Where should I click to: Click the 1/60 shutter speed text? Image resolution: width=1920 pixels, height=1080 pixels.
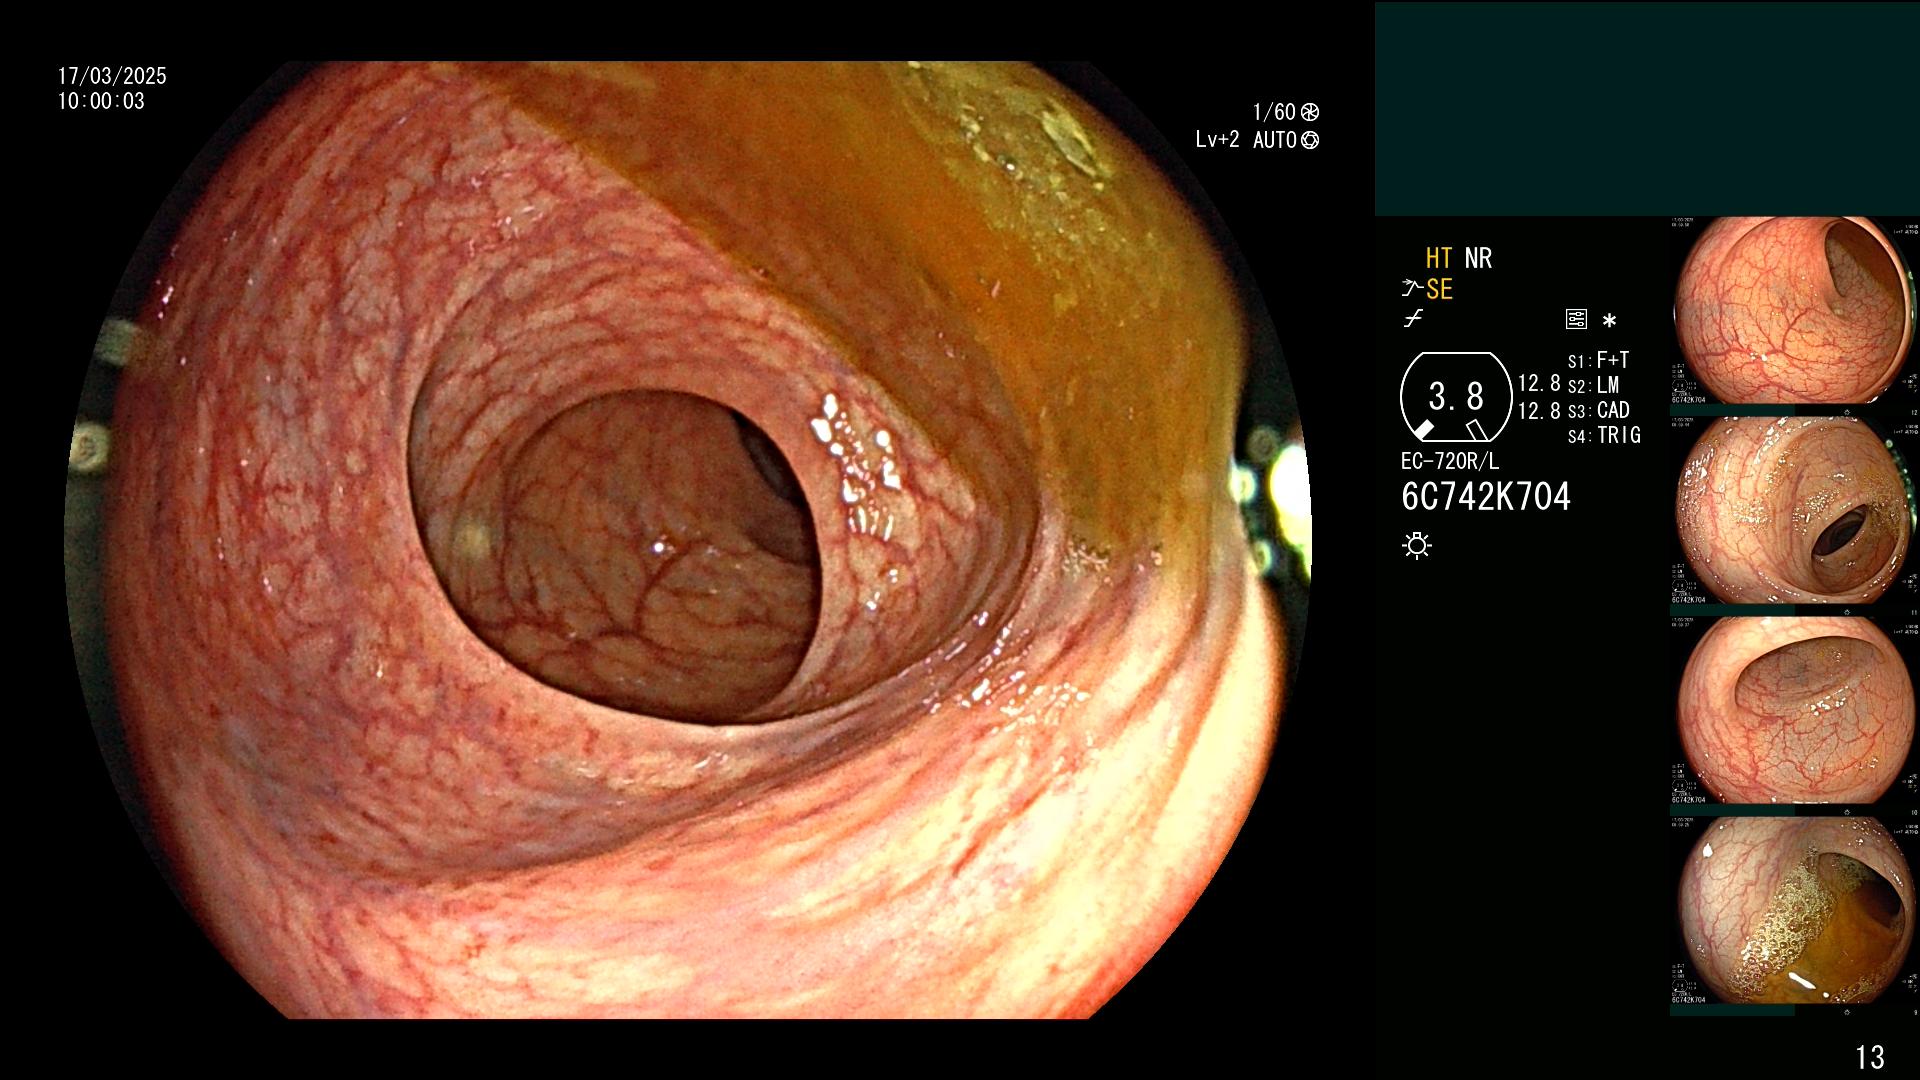click(1274, 112)
